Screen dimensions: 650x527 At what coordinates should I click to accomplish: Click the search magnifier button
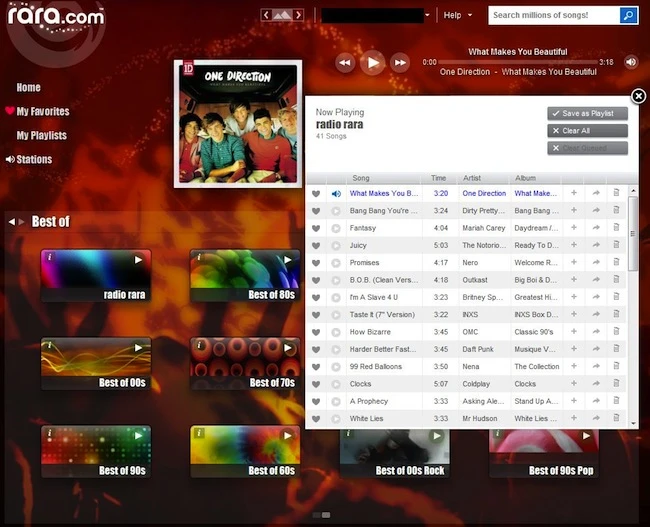click(x=628, y=15)
